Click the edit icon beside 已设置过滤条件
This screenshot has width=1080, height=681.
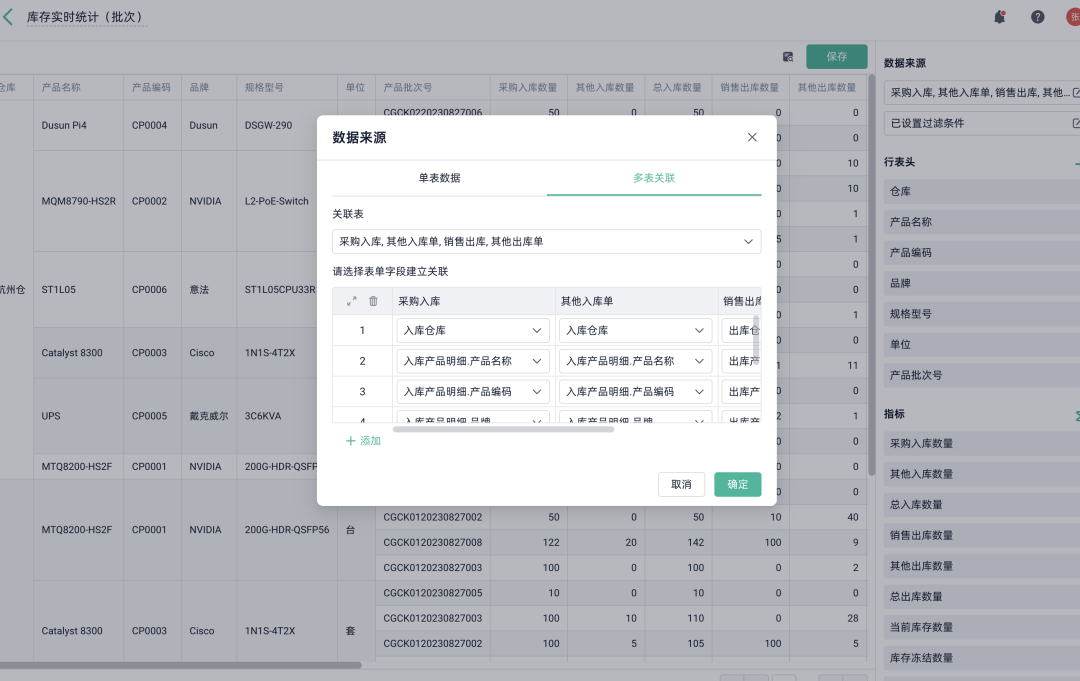[x=1076, y=124]
